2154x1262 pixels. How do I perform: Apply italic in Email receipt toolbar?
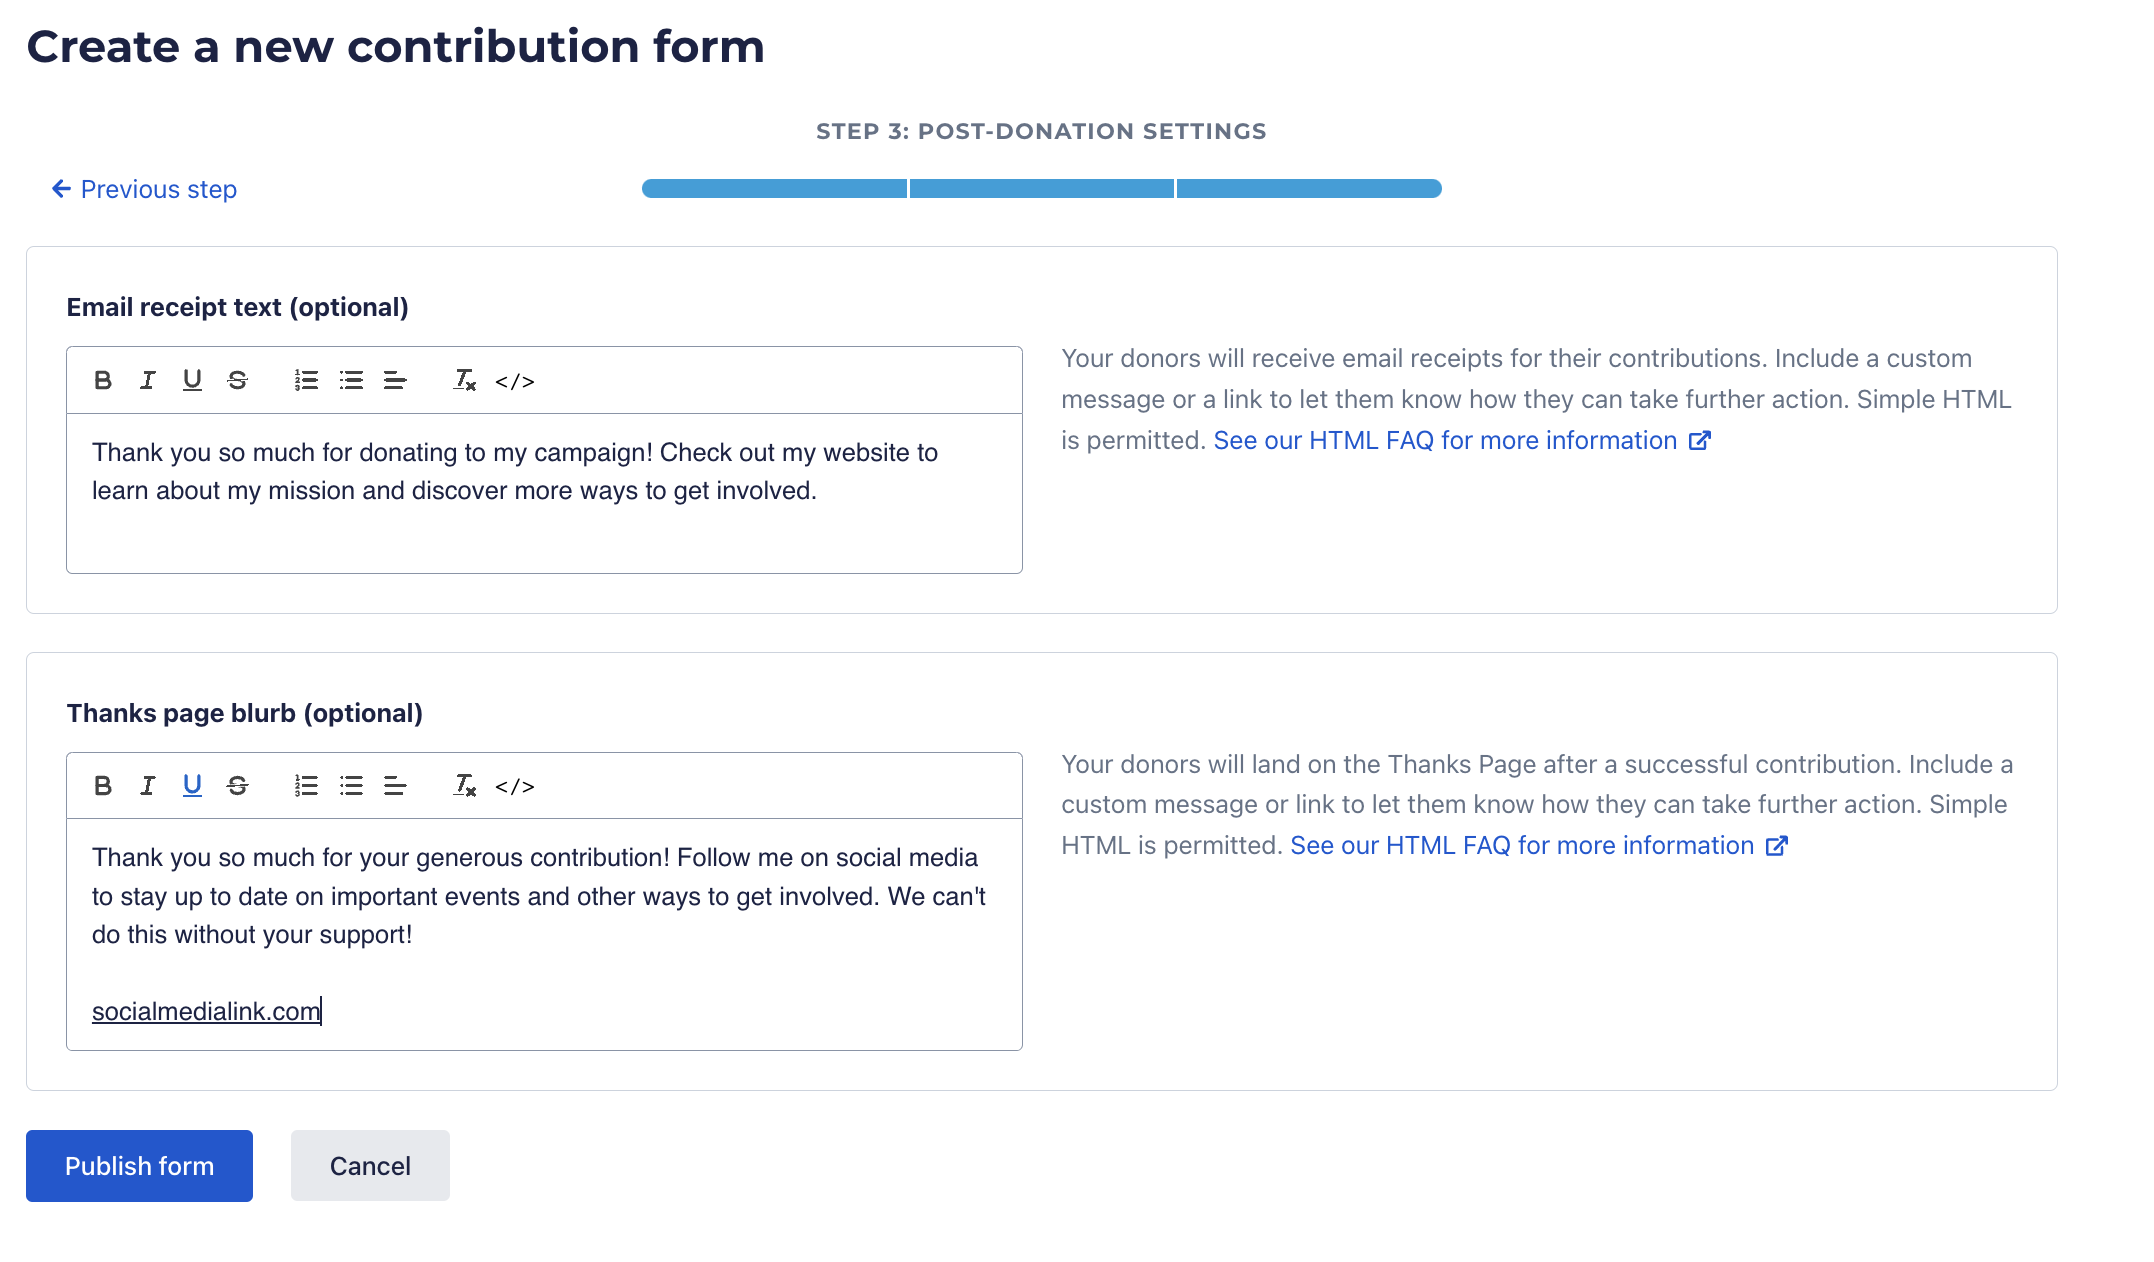148,381
